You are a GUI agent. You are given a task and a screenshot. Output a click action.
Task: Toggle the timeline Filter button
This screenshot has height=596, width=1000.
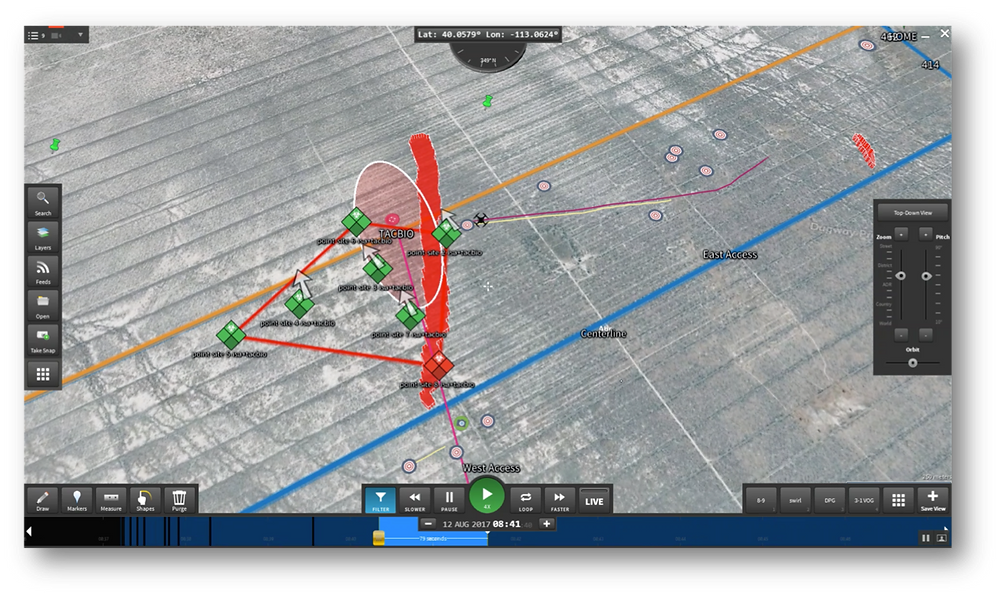(x=381, y=500)
